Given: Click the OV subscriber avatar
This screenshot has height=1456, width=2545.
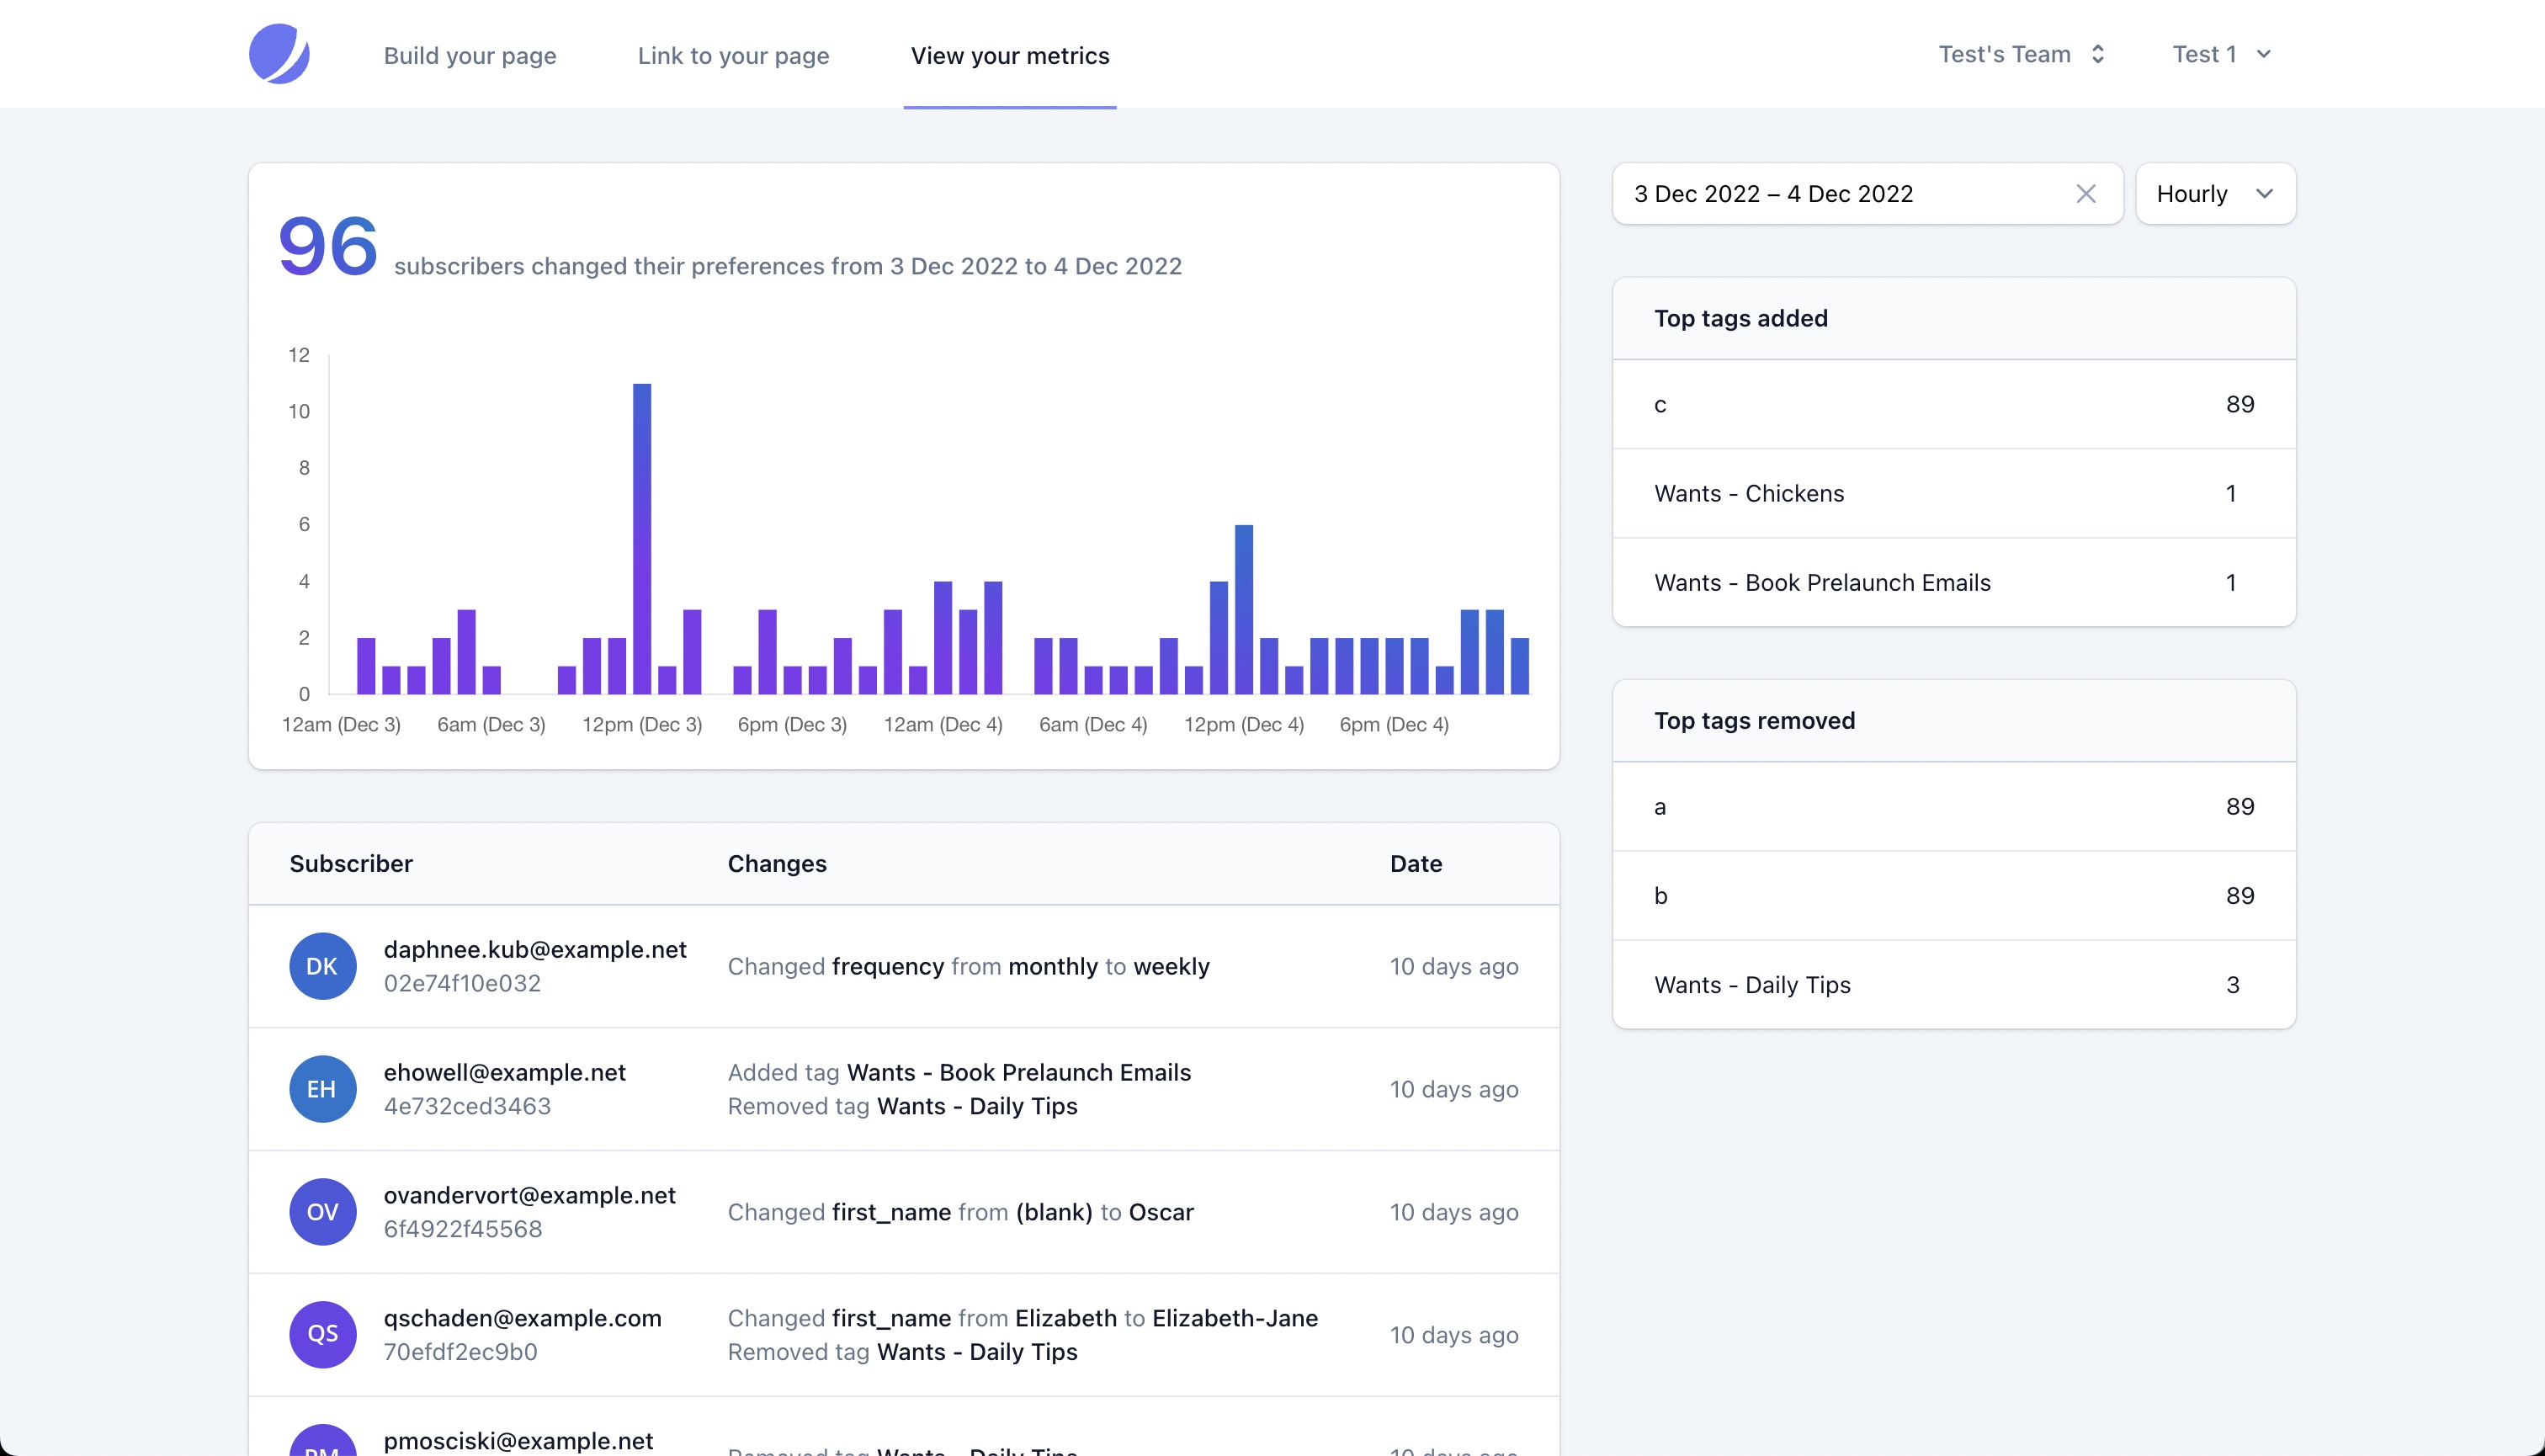Looking at the screenshot, I should [322, 1212].
